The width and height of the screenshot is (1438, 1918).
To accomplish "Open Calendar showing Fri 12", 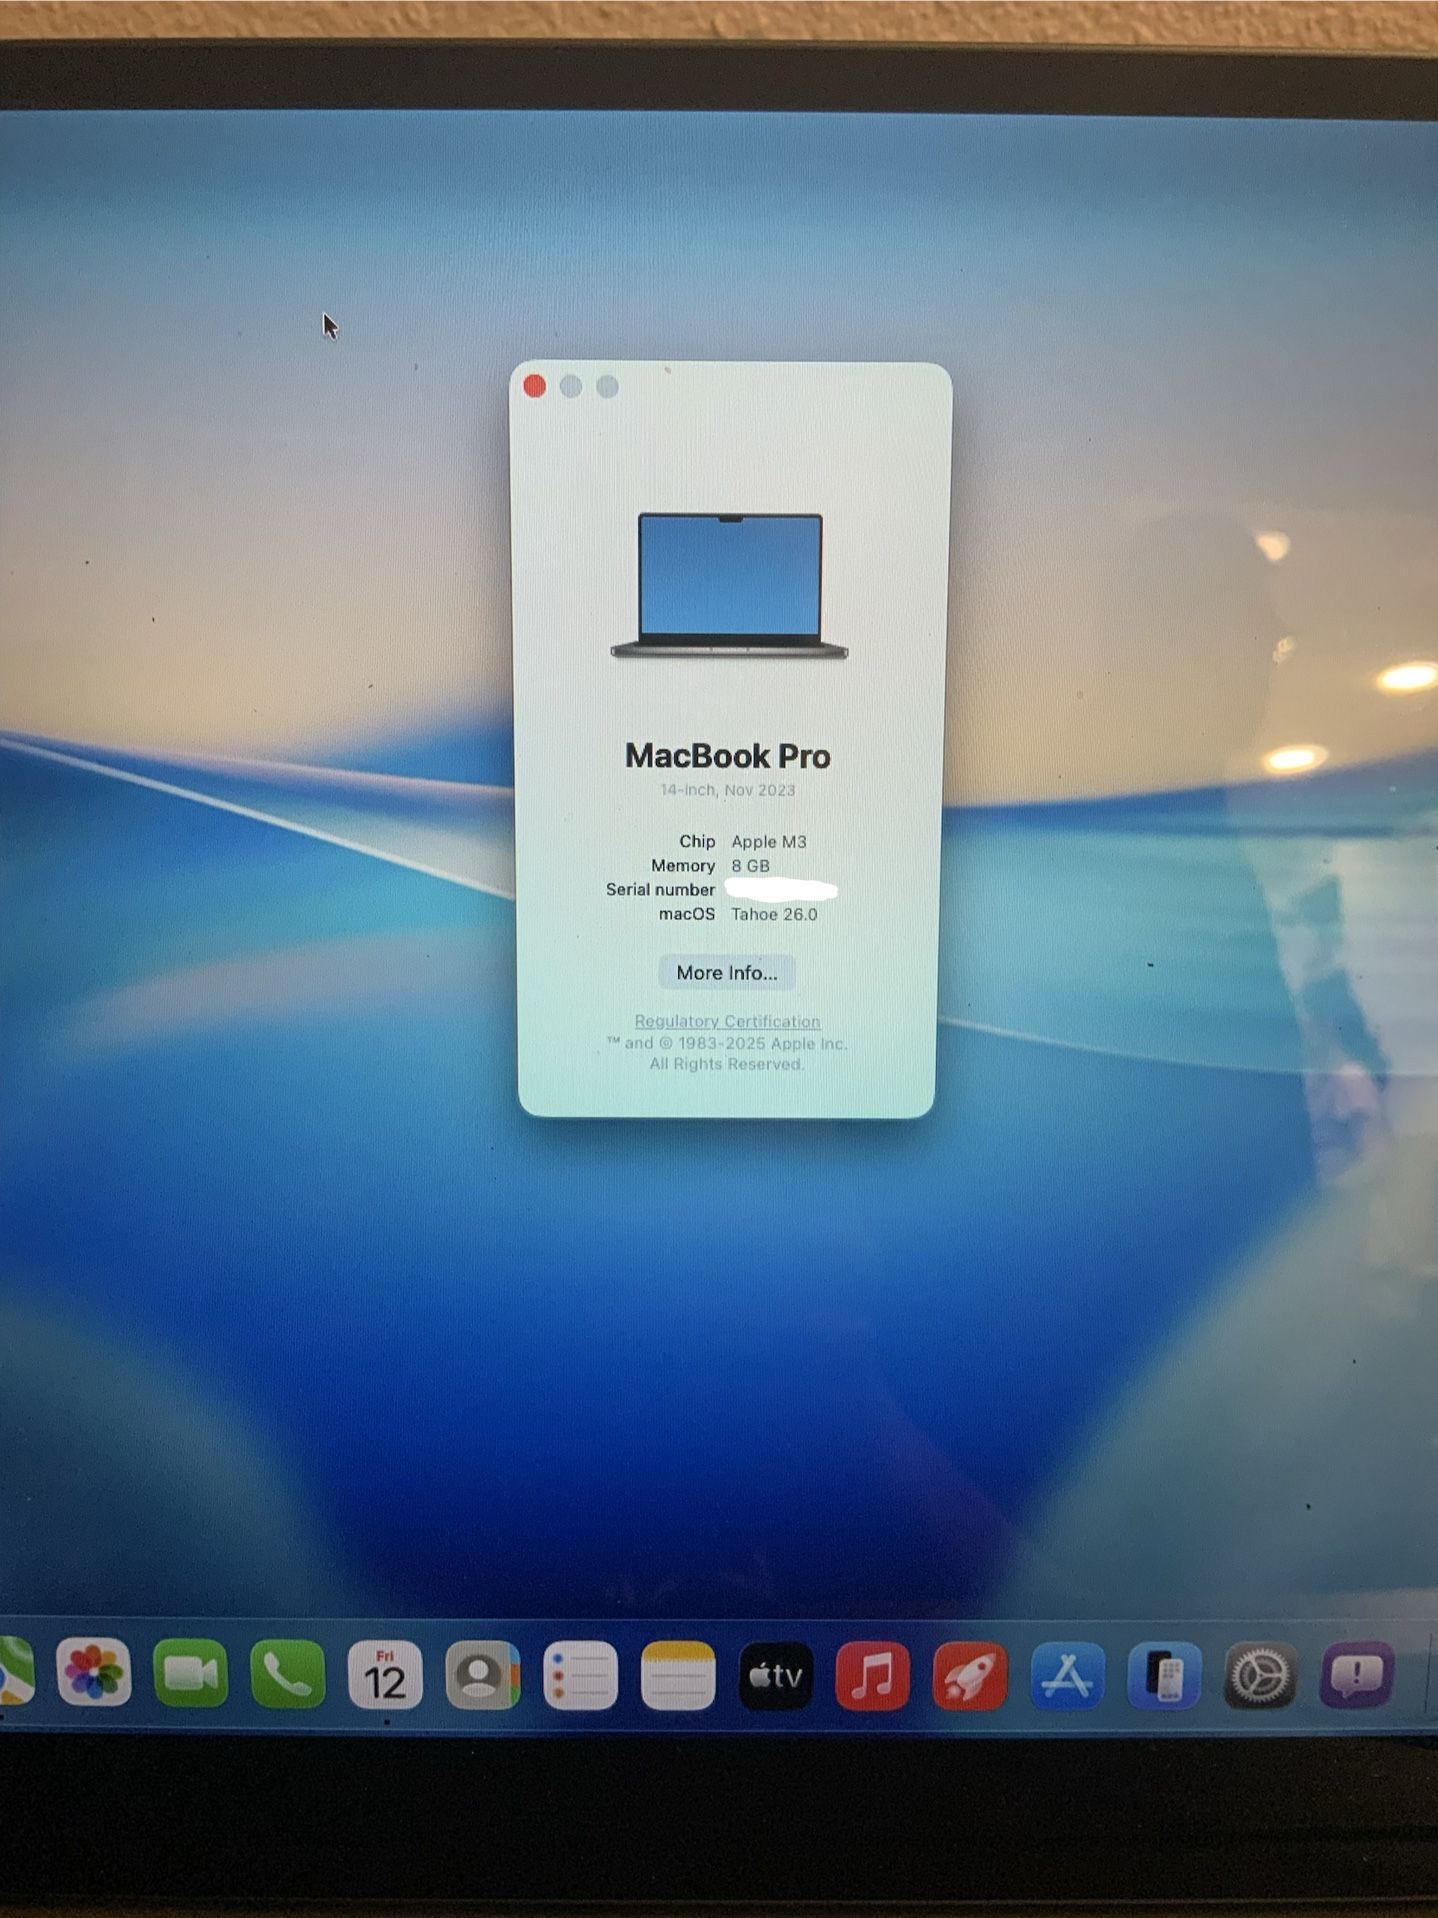I will pos(385,1675).
